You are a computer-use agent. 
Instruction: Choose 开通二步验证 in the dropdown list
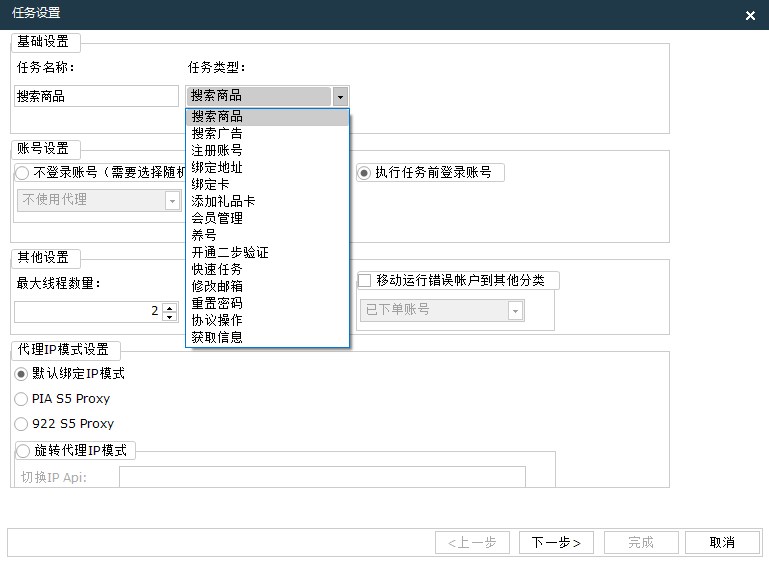(x=267, y=252)
